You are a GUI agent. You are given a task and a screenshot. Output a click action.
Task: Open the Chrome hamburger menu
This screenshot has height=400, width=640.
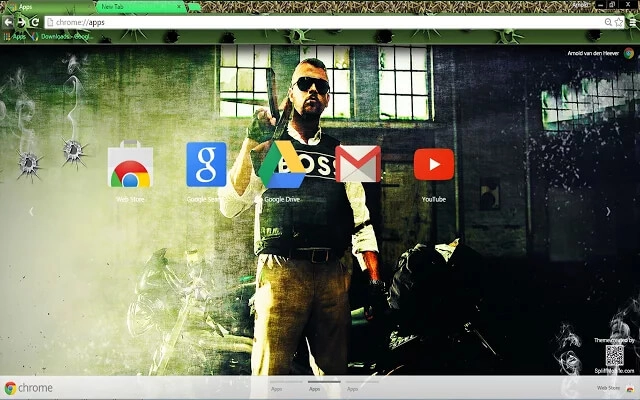coord(633,22)
